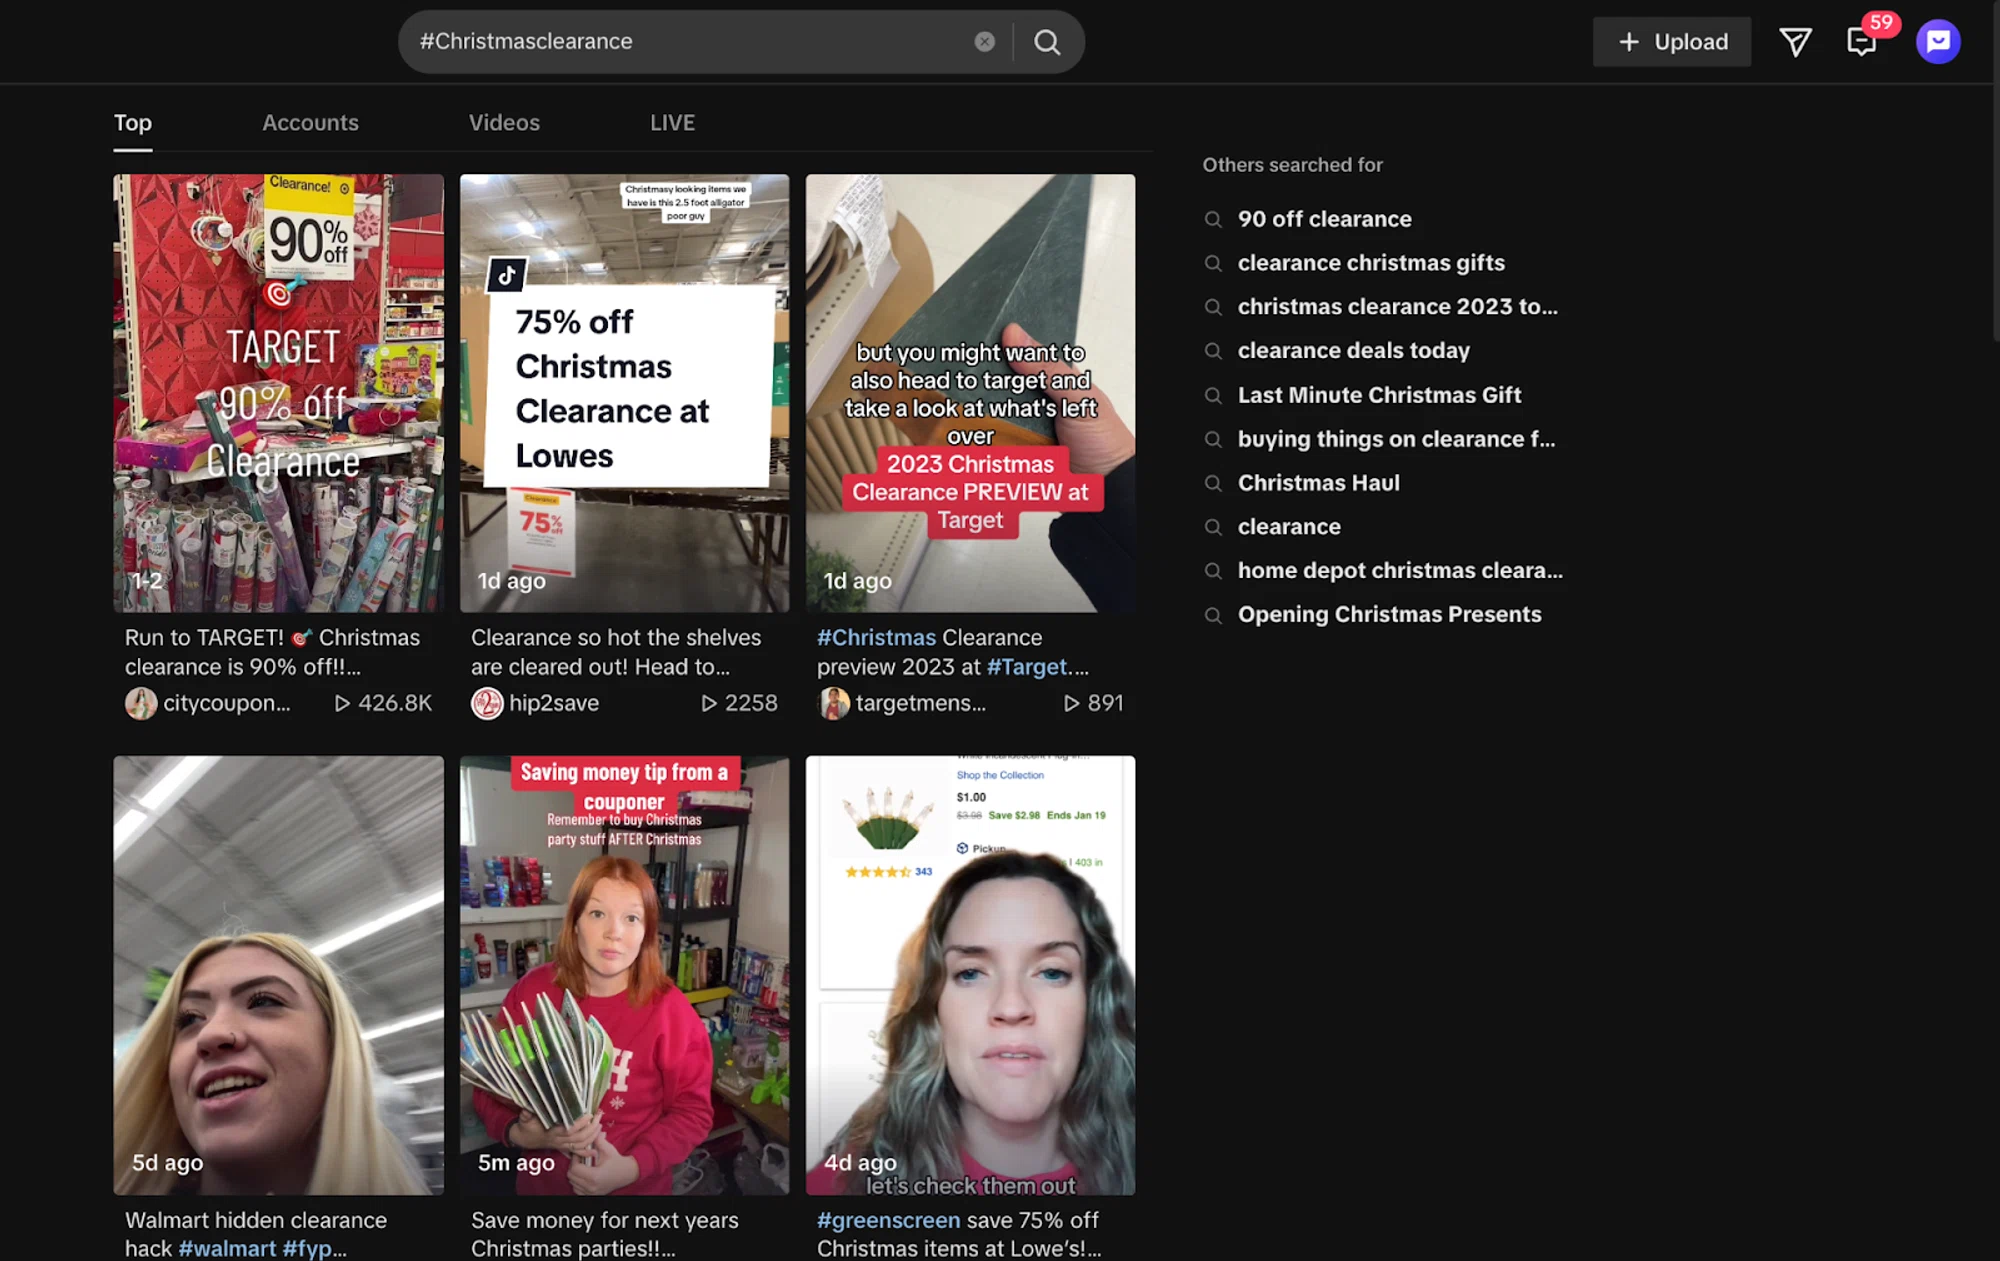Screen dimensions: 2000x1261
Task: Open the 4d ago greenscreen Lowe's video
Action: [970, 975]
